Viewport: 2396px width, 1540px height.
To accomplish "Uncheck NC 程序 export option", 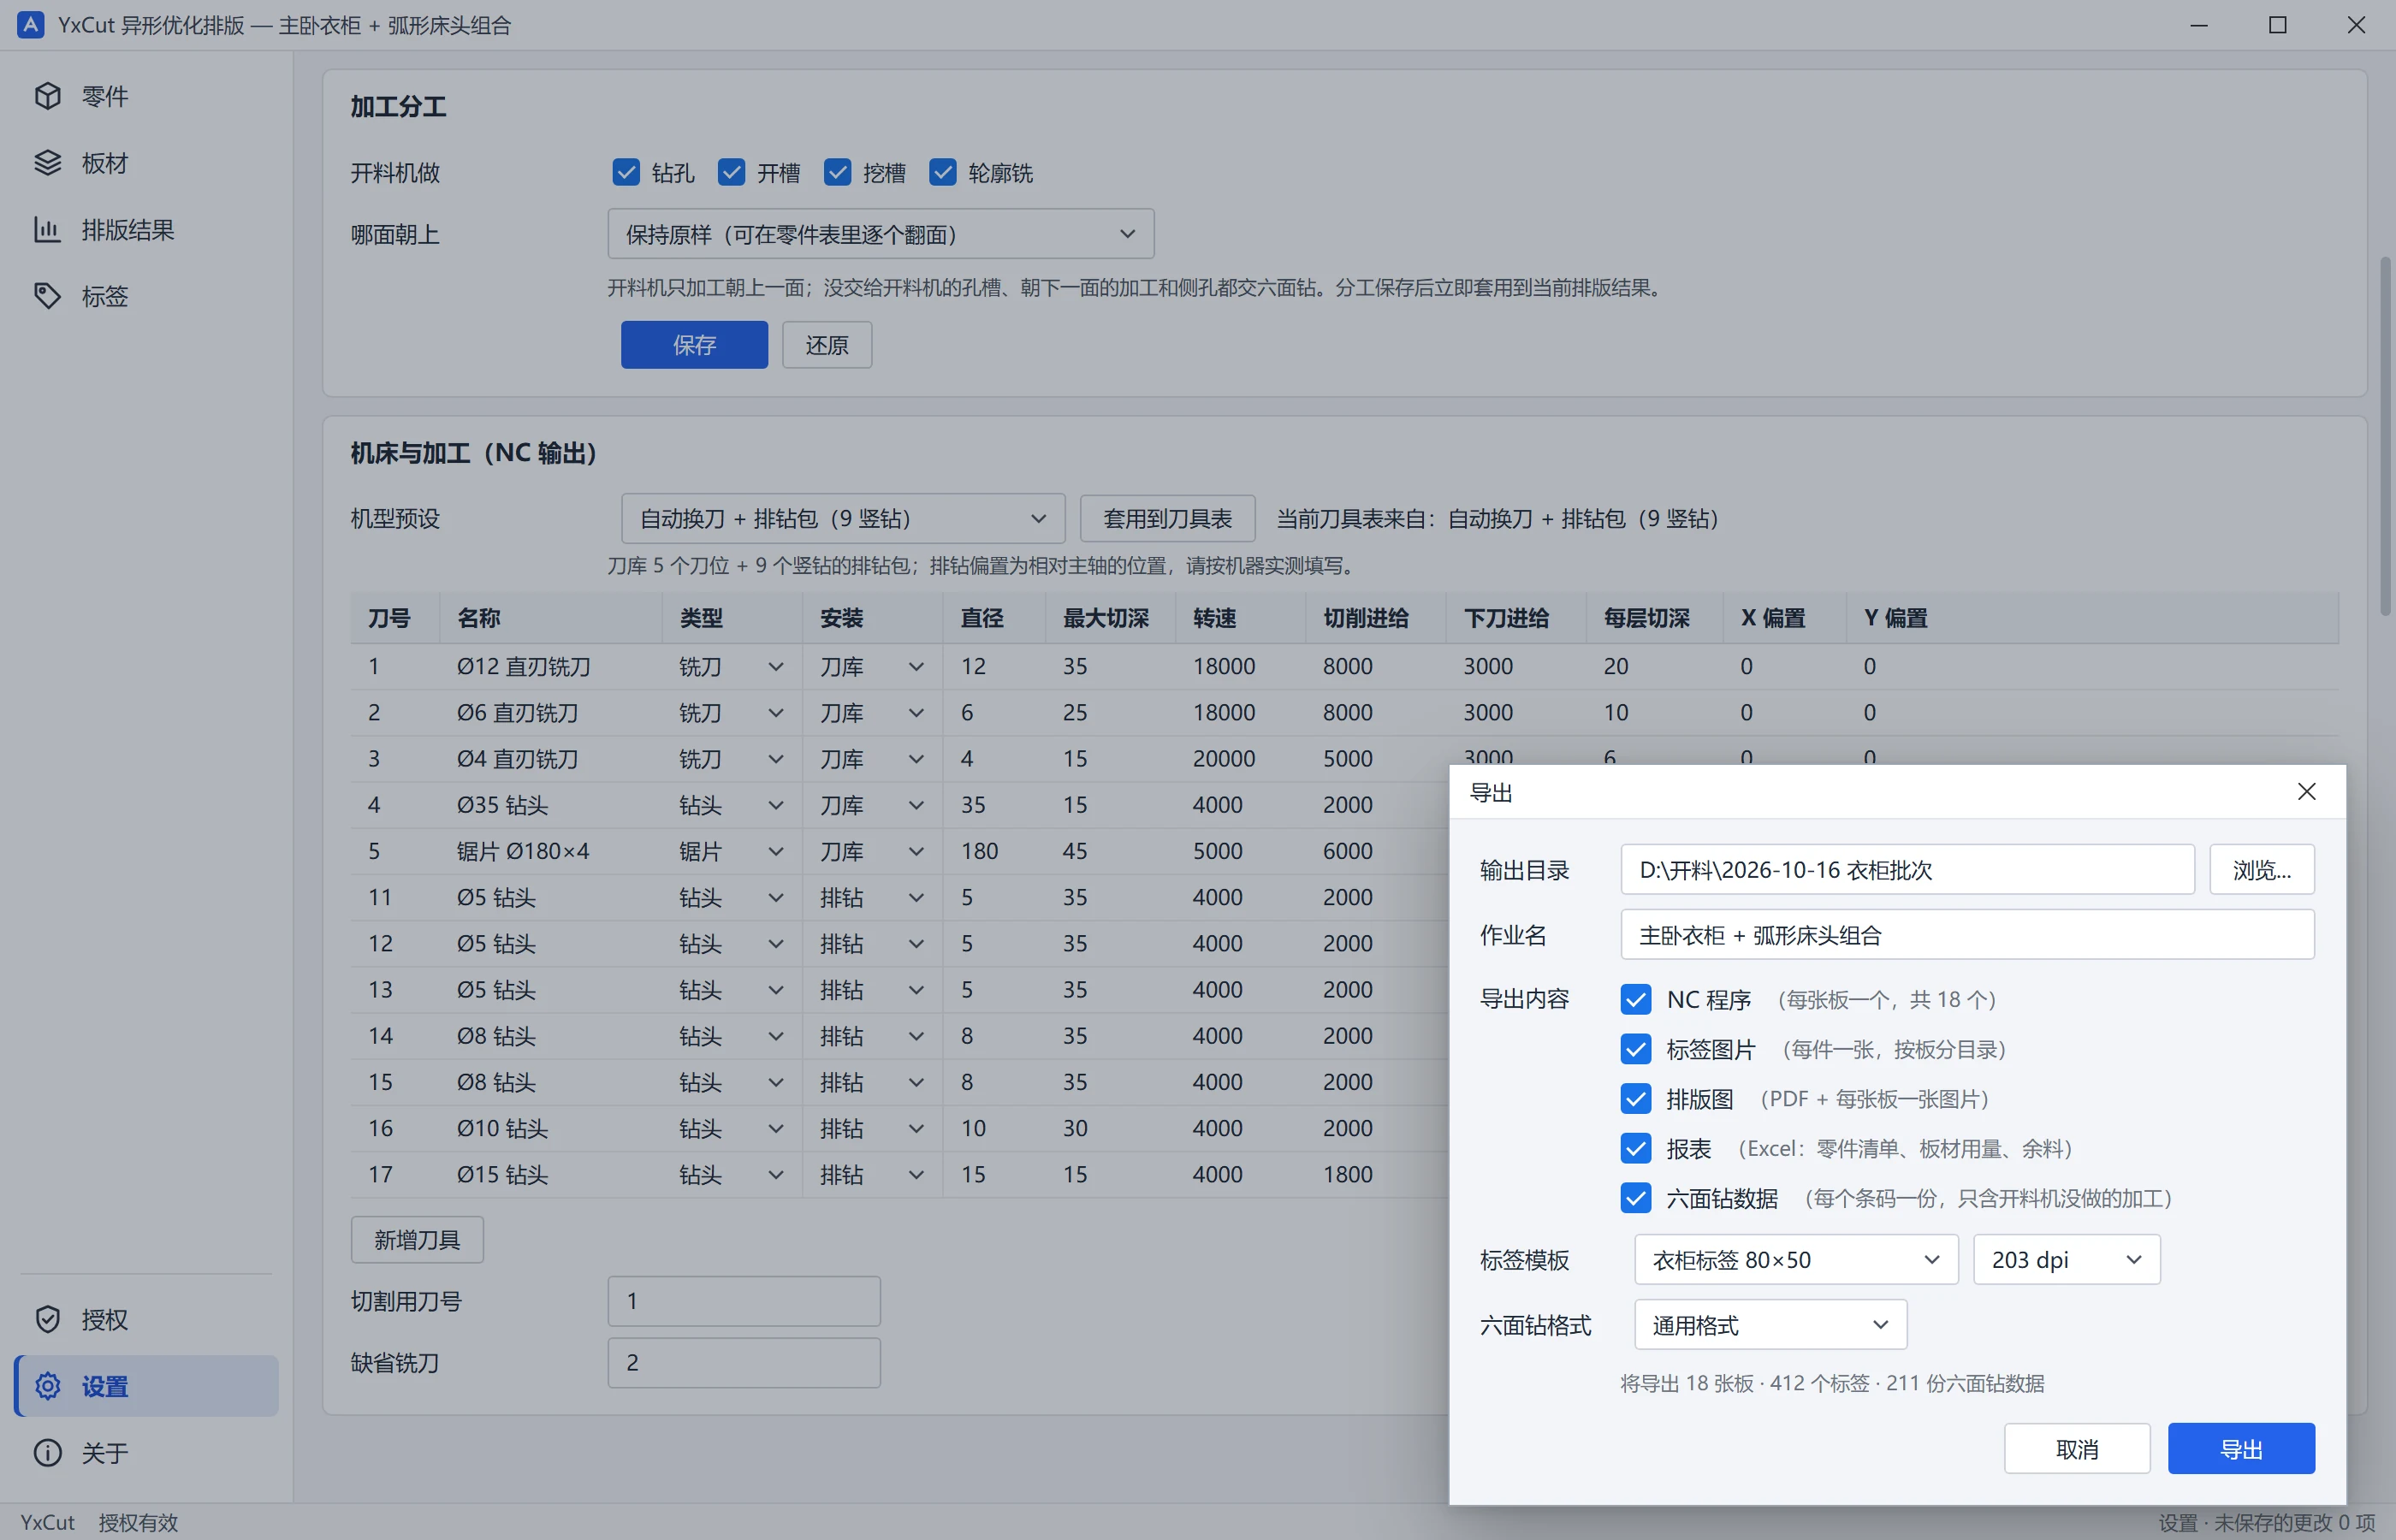I will (1636, 999).
